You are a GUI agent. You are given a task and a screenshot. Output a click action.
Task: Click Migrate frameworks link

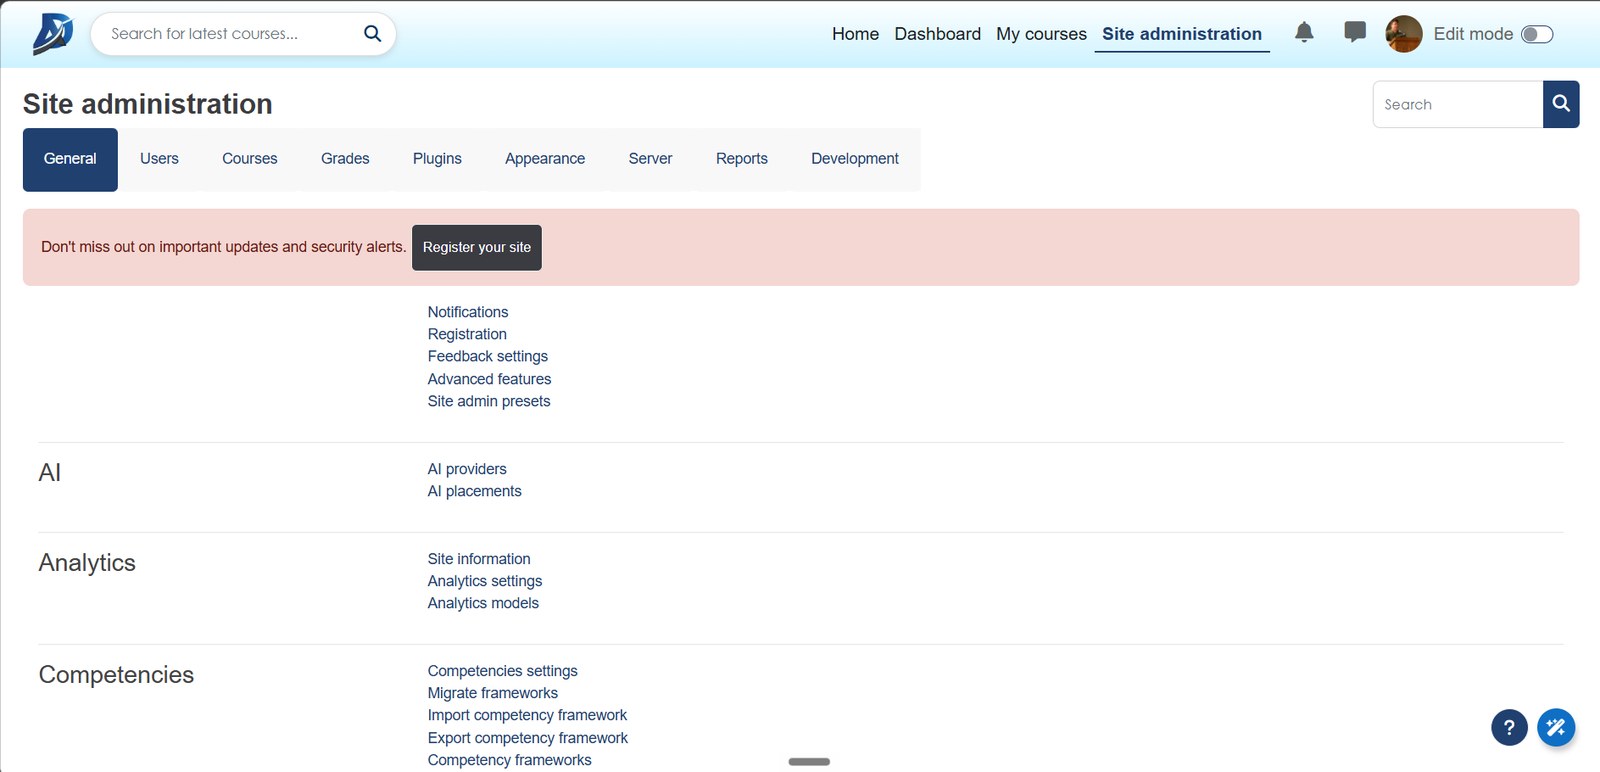493,693
